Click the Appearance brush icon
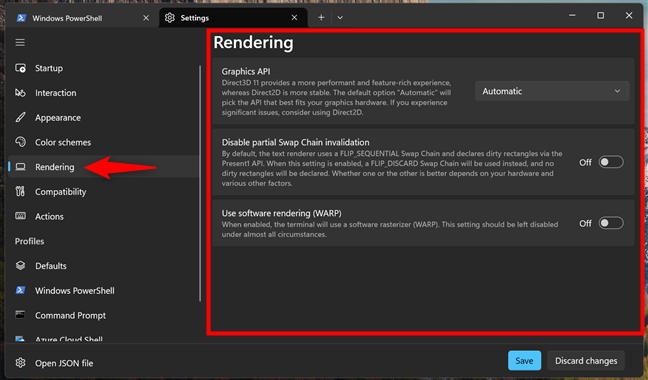The image size is (648, 380). [x=20, y=118]
